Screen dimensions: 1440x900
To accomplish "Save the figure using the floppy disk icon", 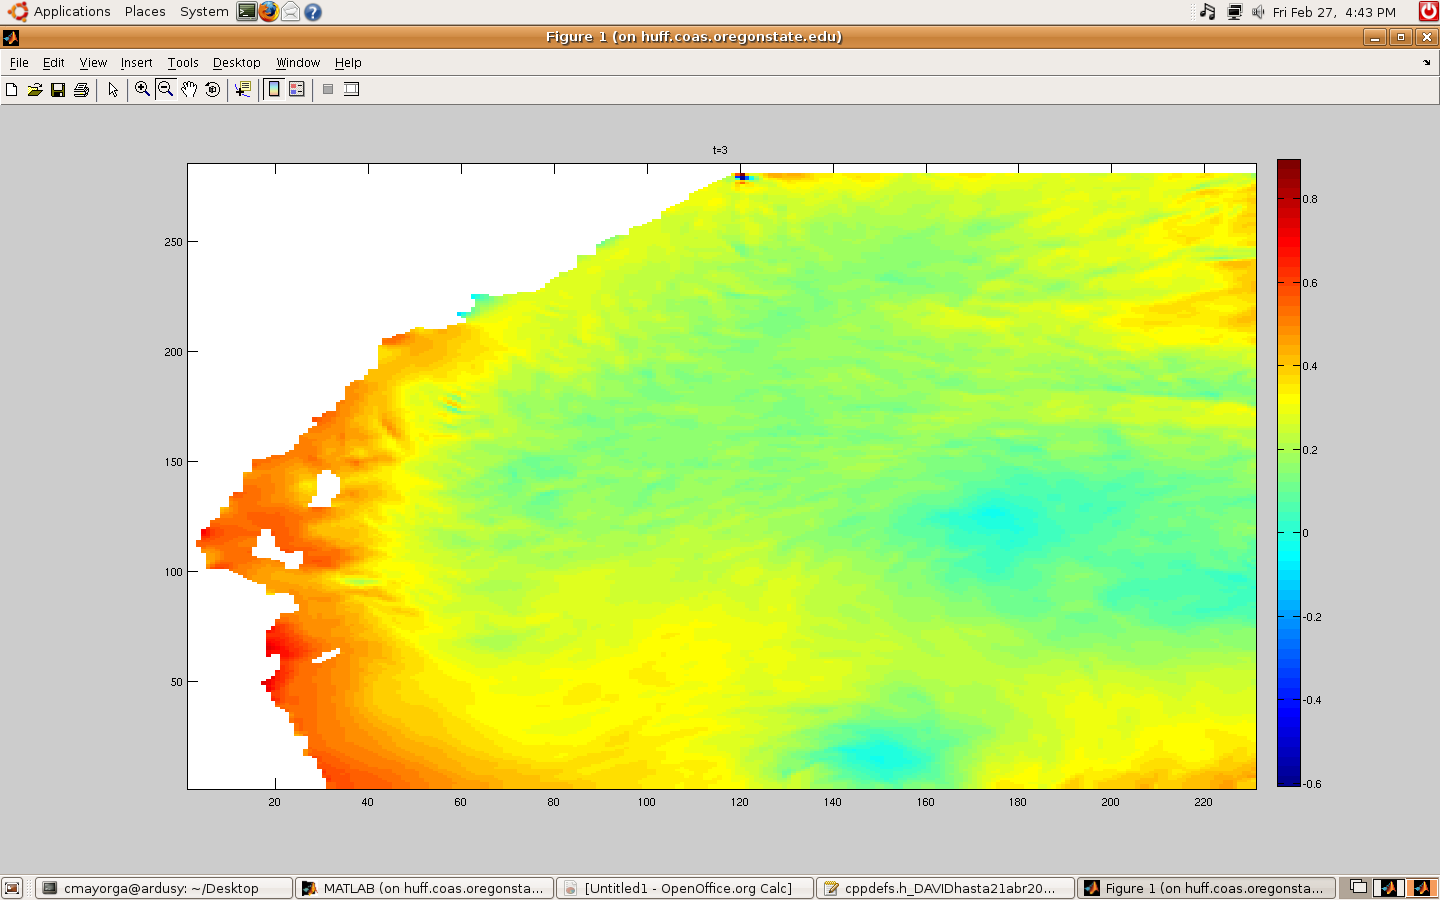I will pos(58,90).
